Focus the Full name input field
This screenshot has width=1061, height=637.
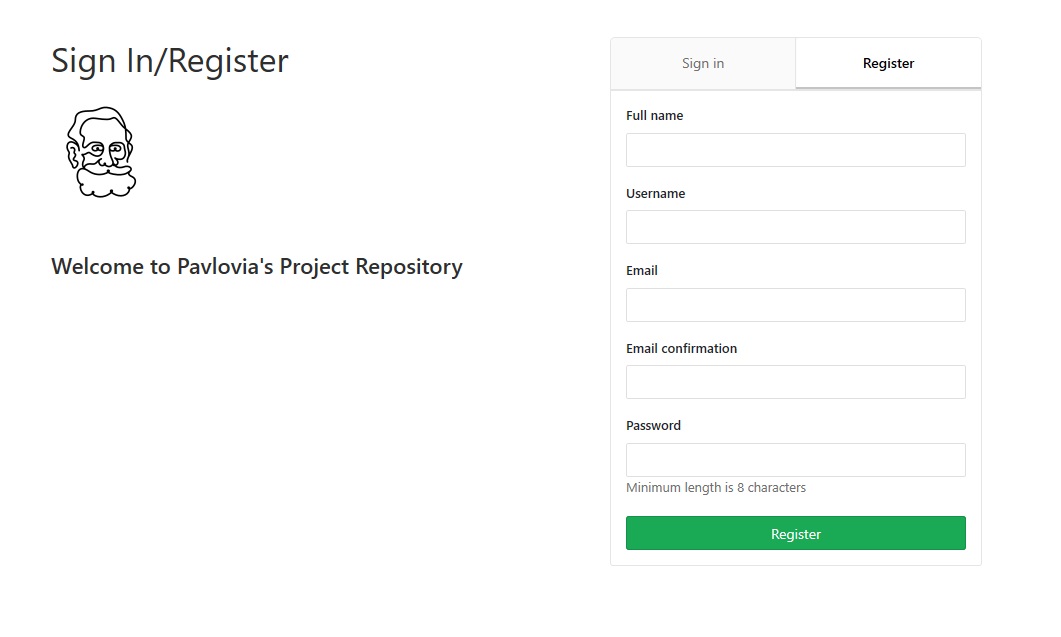tap(795, 150)
